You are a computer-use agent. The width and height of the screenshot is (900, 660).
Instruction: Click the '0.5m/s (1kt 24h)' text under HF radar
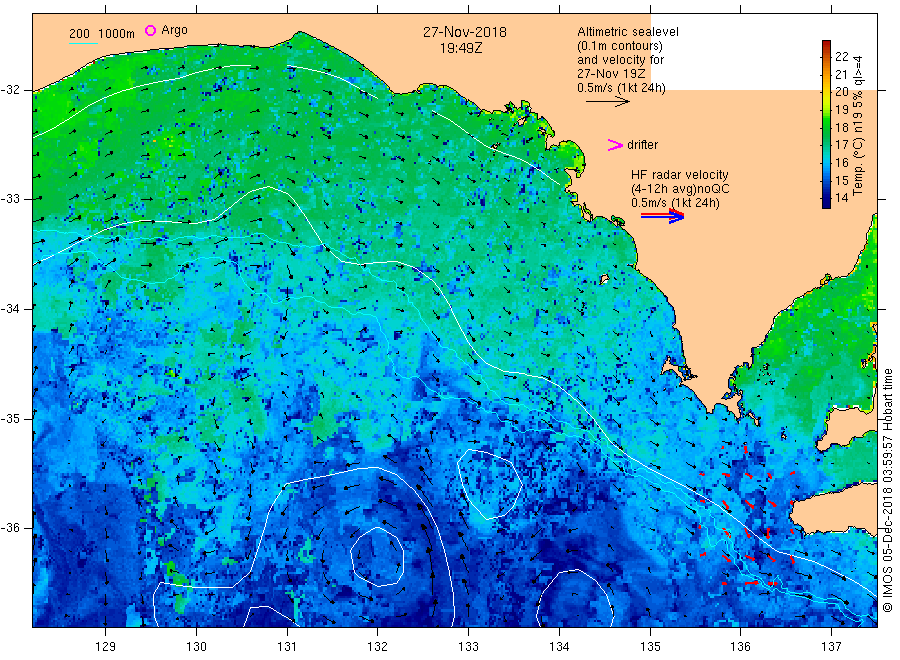pyautogui.click(x=675, y=203)
